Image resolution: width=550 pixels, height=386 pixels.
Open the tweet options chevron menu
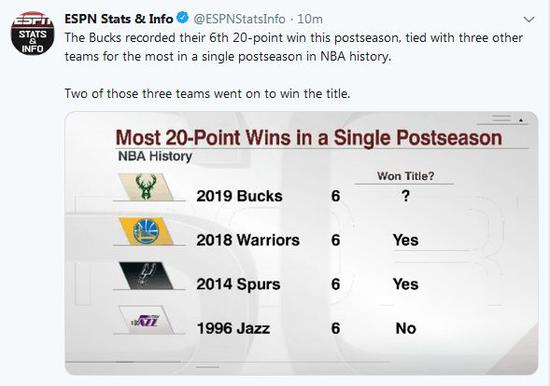[x=529, y=19]
